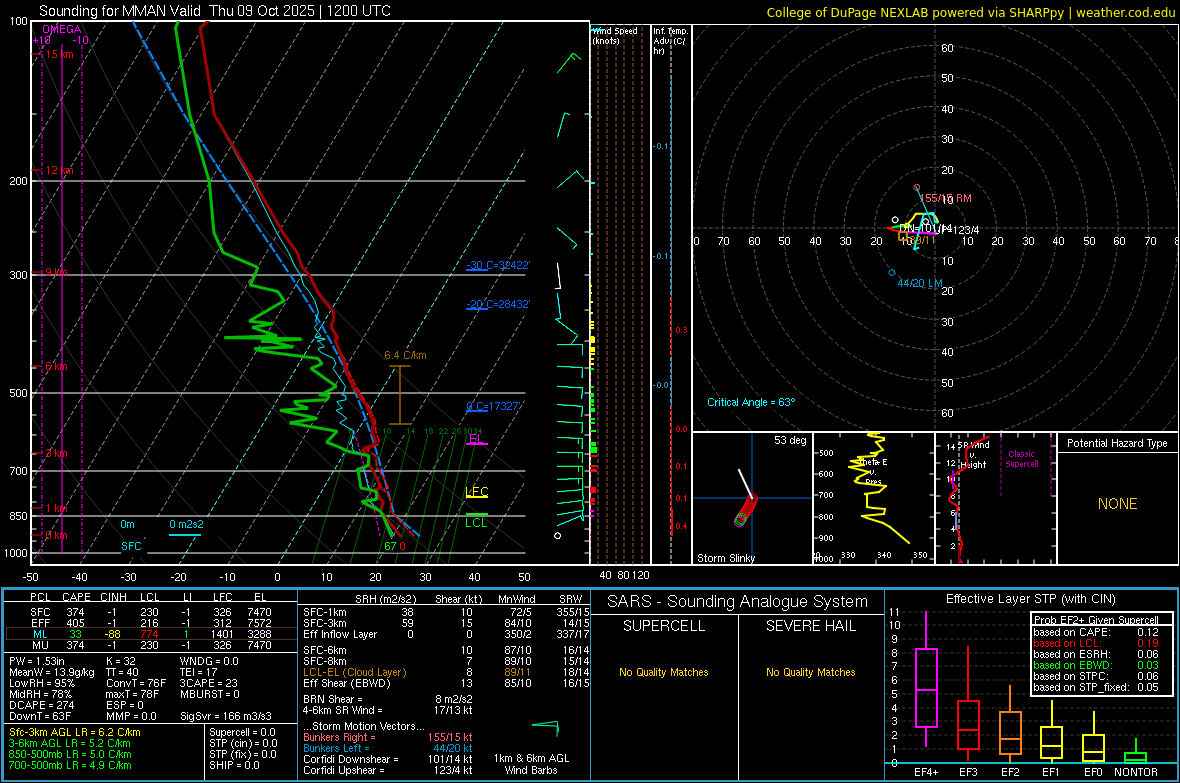Click the 'SHIP = 0.0' index value
This screenshot has height=783, width=1180.
click(x=234, y=765)
